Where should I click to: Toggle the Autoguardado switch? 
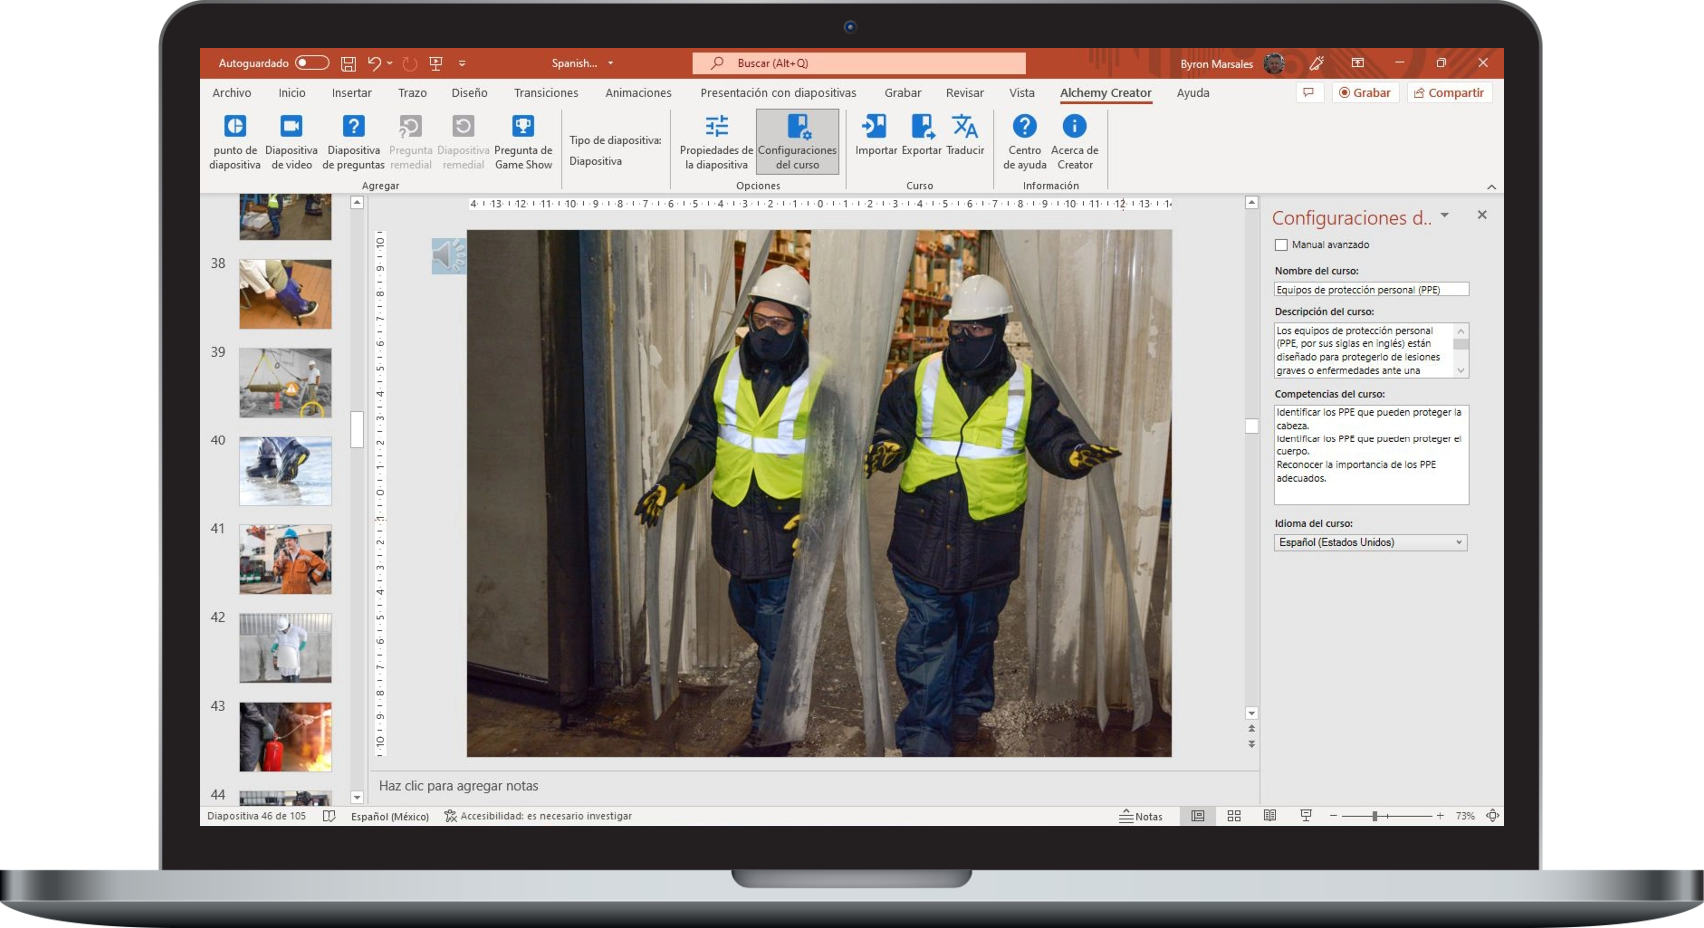[312, 63]
